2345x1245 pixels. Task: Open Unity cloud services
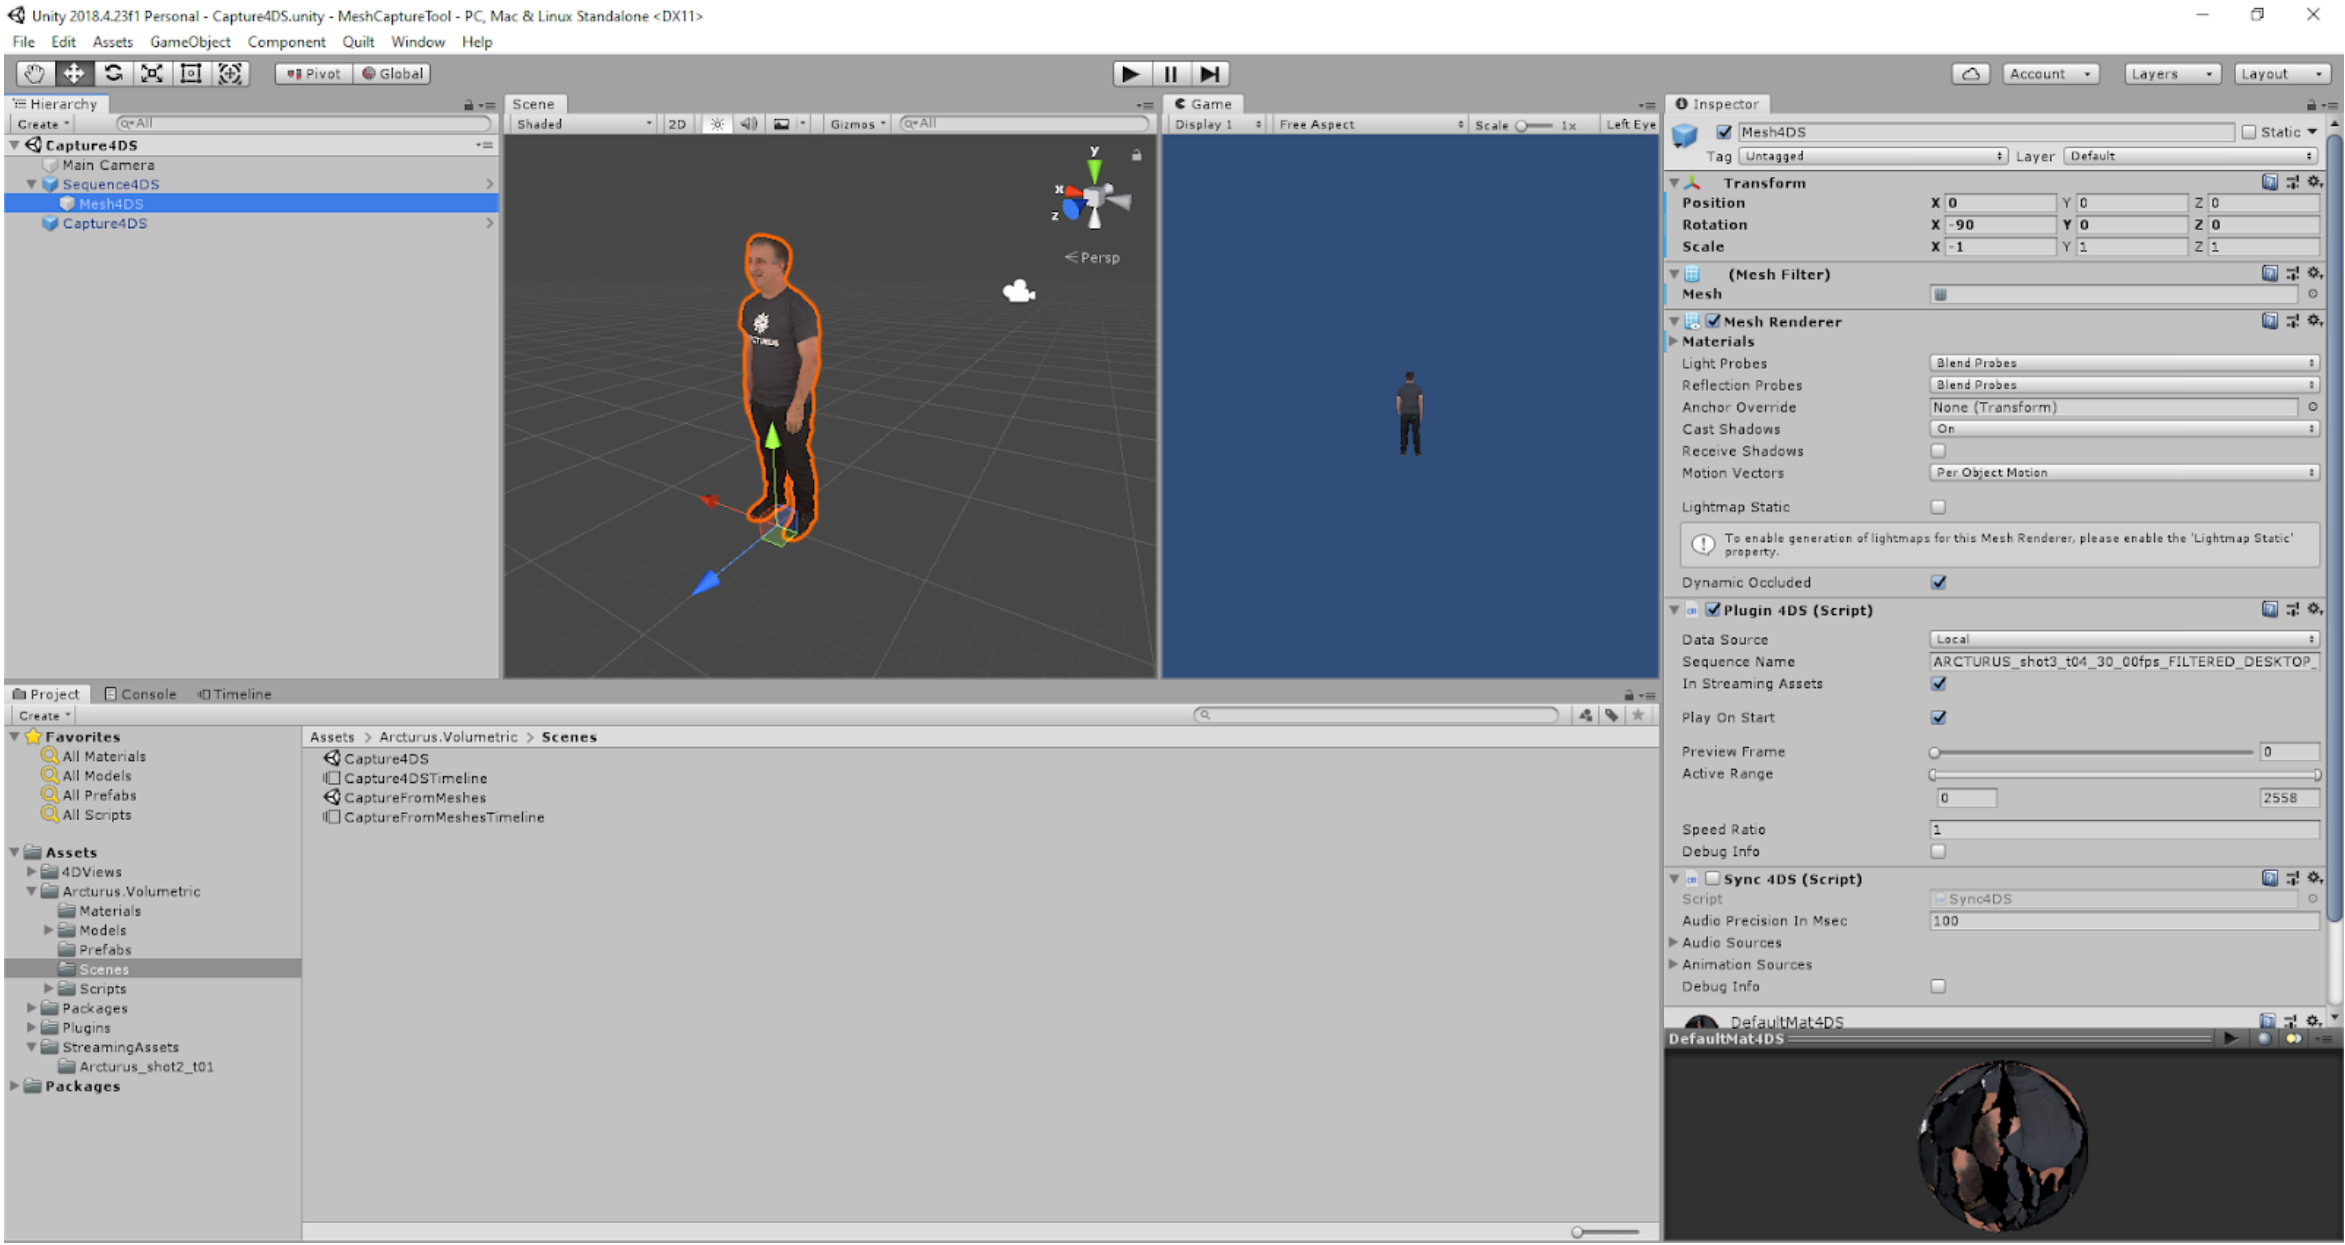(x=1970, y=74)
